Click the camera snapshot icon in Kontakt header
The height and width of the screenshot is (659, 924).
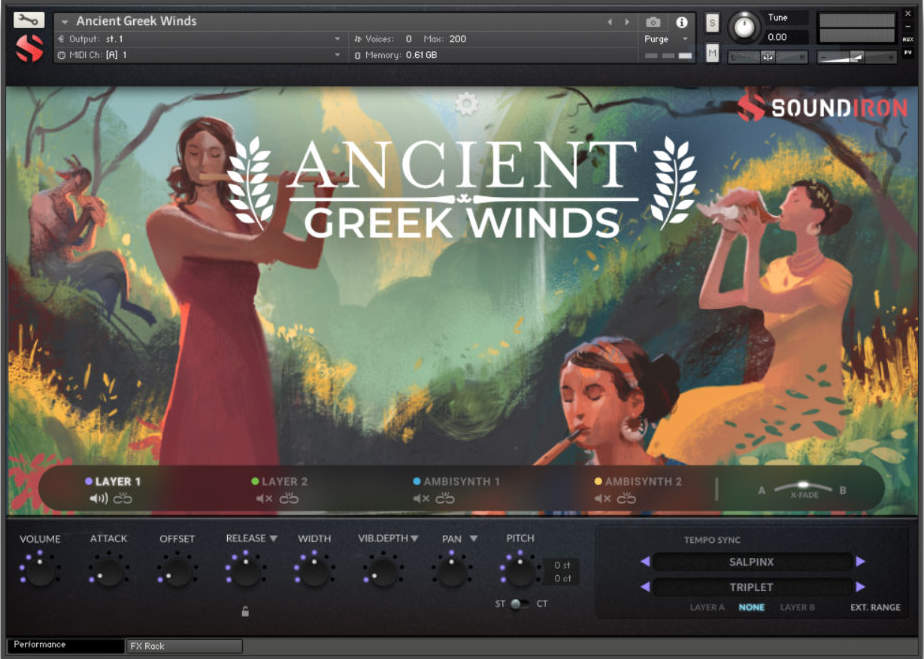(x=653, y=20)
